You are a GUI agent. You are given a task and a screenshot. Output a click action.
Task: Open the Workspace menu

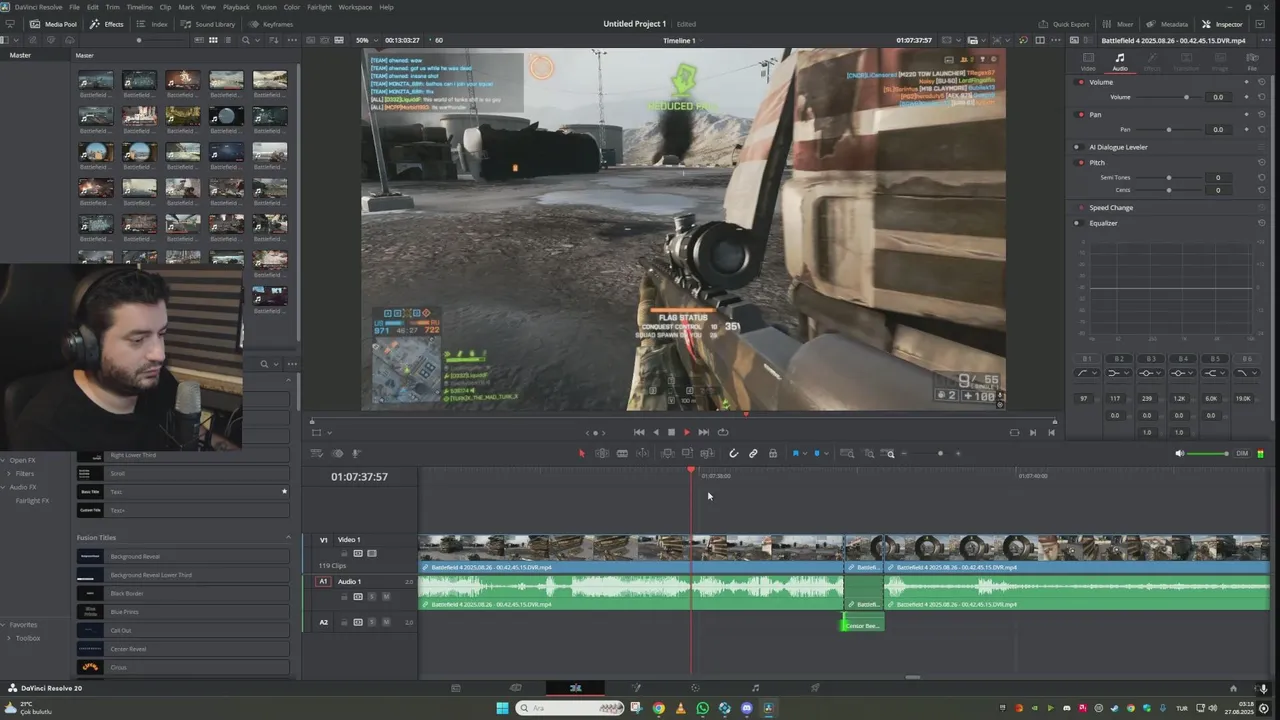(355, 7)
